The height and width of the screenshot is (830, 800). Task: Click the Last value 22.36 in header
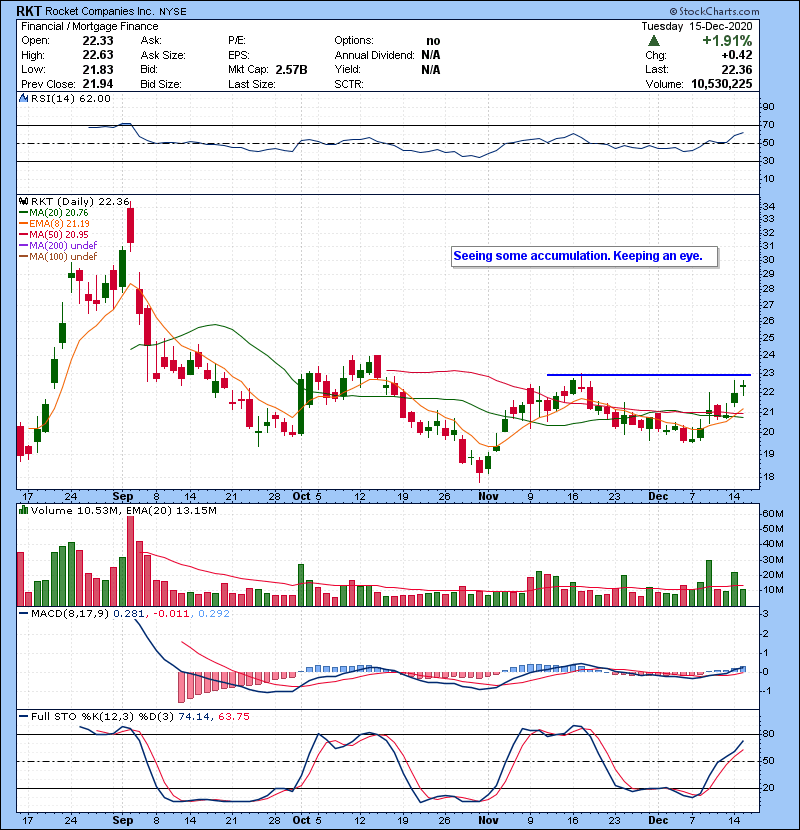[x=736, y=69]
